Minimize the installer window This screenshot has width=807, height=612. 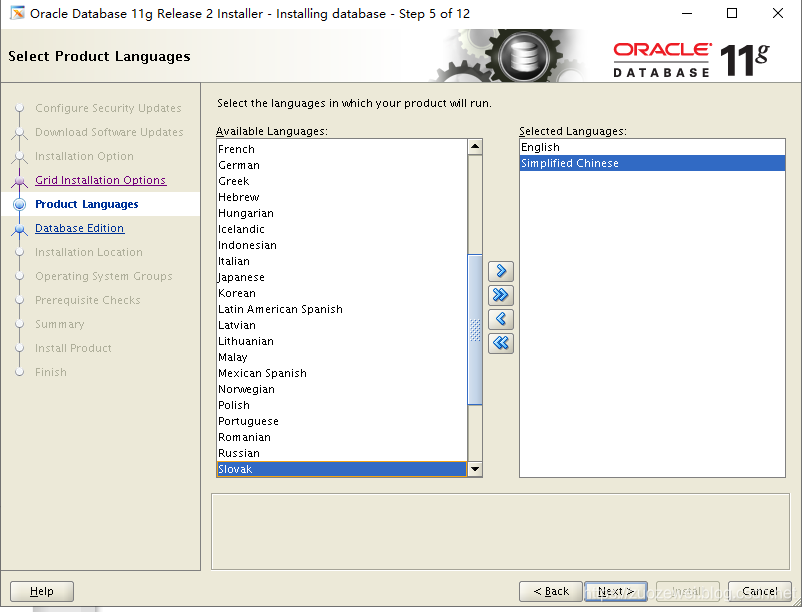(x=687, y=13)
